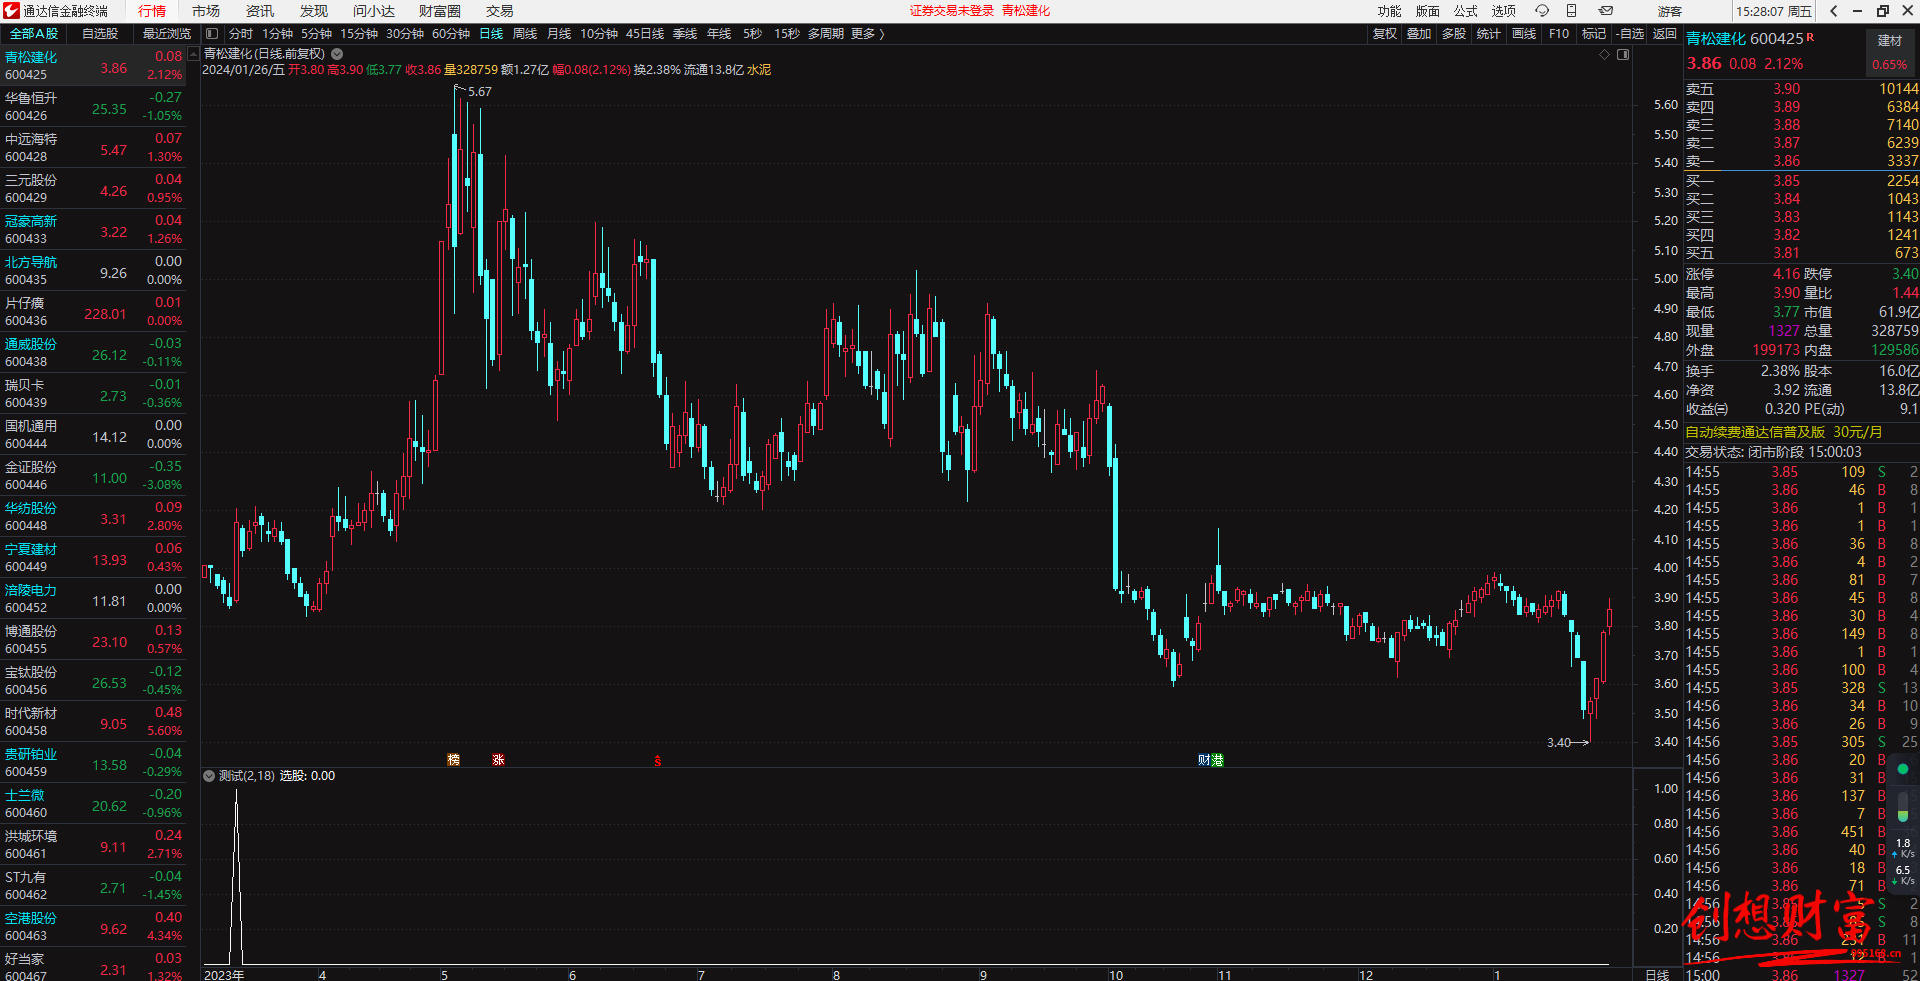Open the 日线 period selector at chart bottom
The image size is (1920, 981).
[1657, 975]
